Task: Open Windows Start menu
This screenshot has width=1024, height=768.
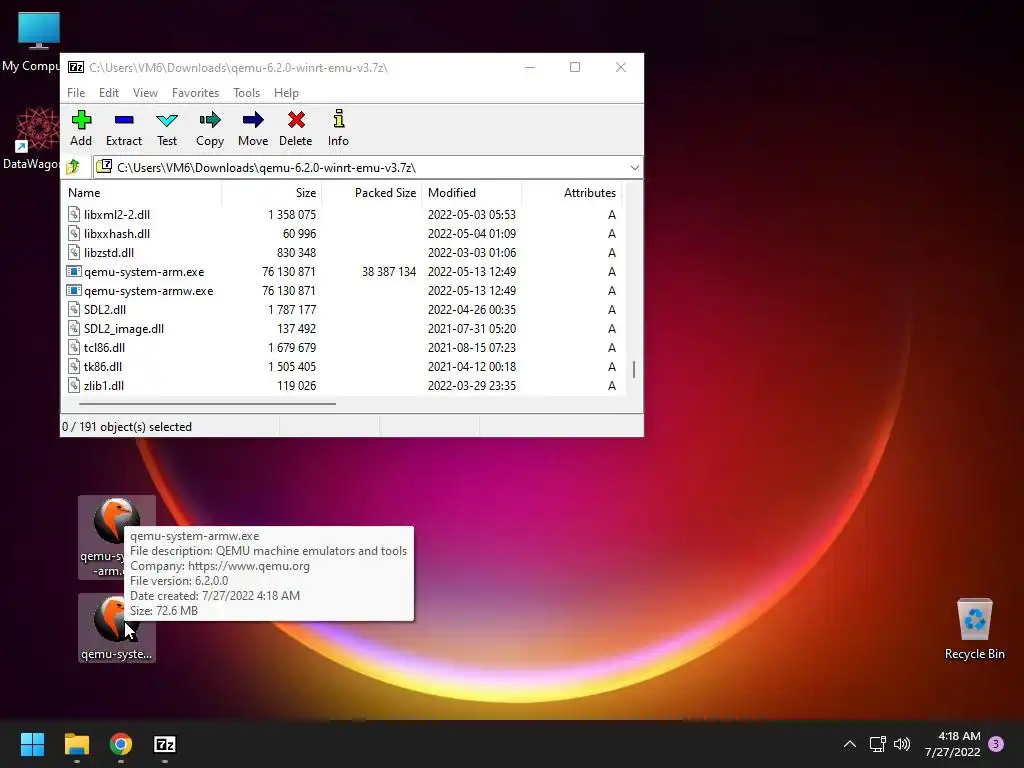Action: (32, 744)
